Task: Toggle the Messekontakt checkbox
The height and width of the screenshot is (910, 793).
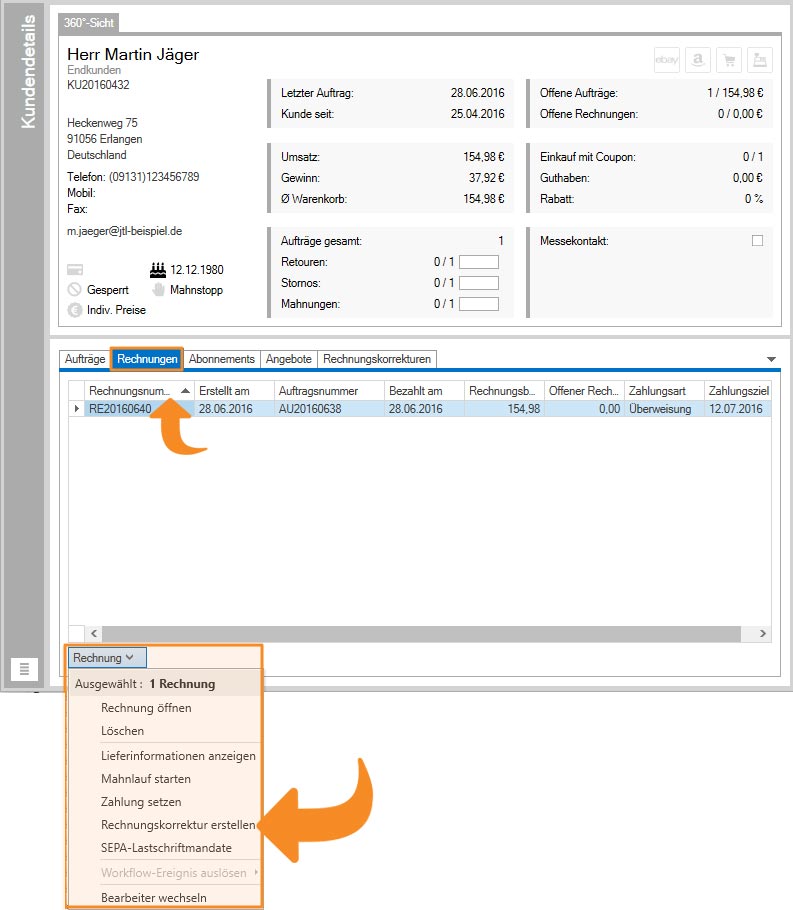Action: coord(757,241)
